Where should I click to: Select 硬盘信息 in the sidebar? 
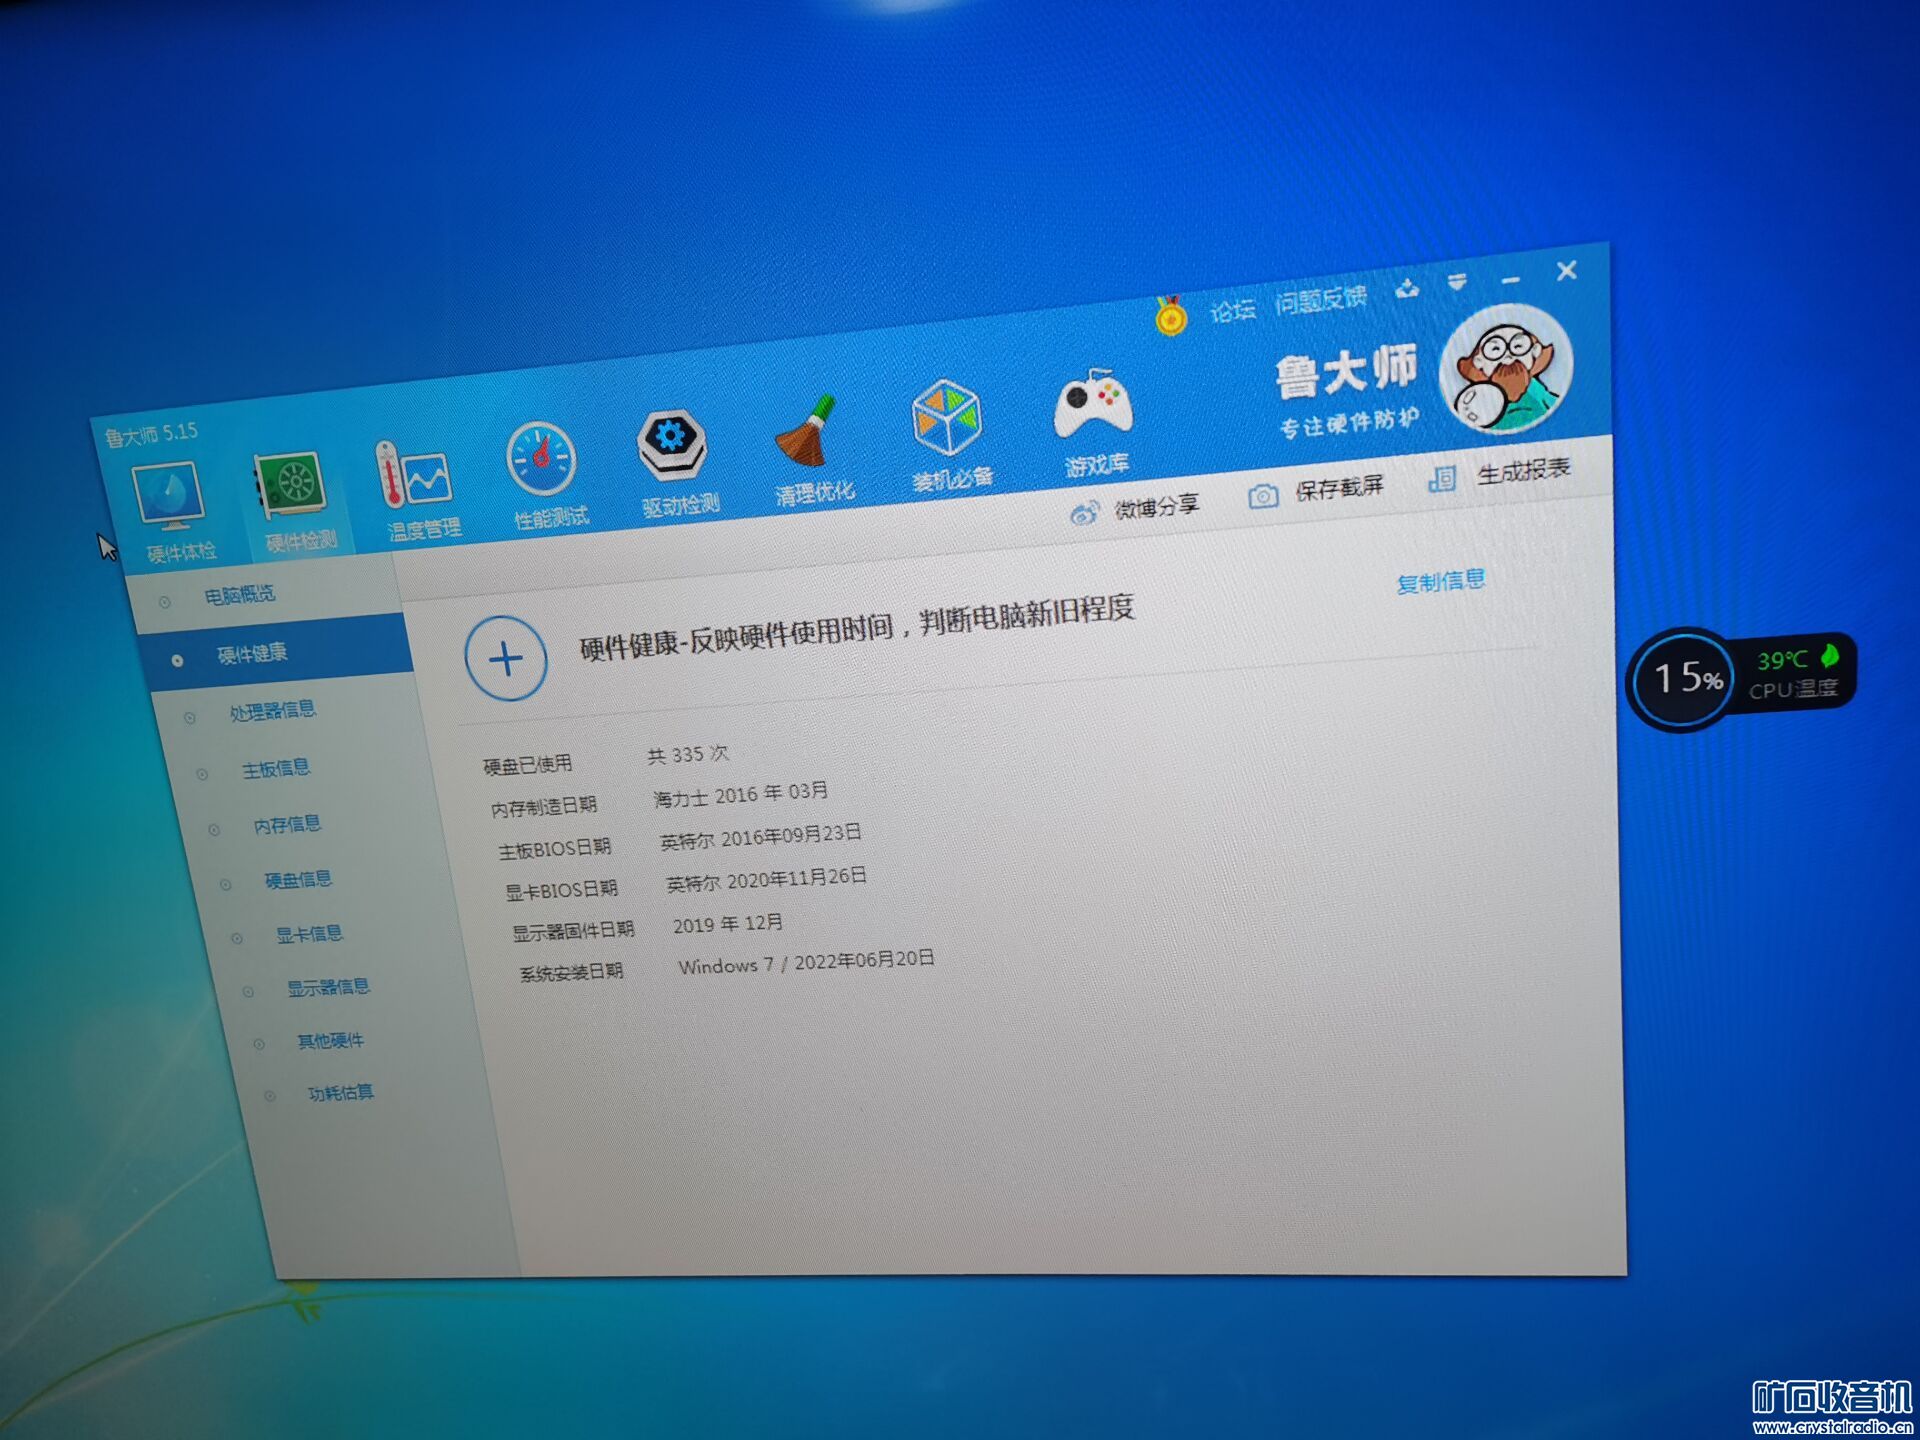coord(297,880)
